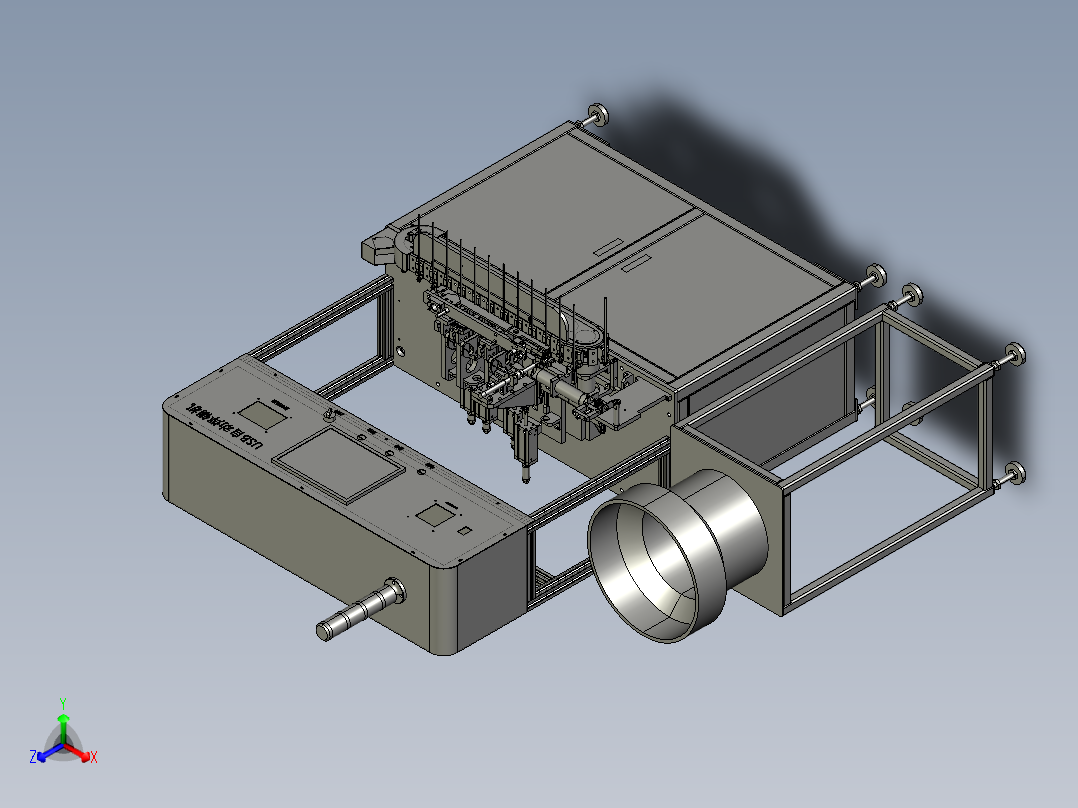1078x808 pixels.
Task: Select the small square cutout near panel's rounded corner
Action: [x=465, y=531]
